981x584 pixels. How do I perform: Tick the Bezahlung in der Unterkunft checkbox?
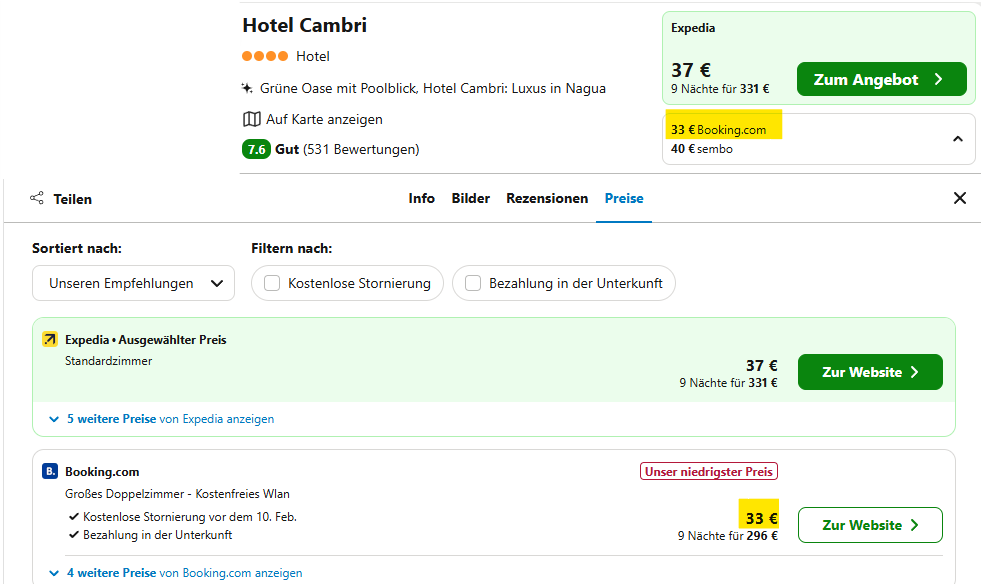pos(473,283)
